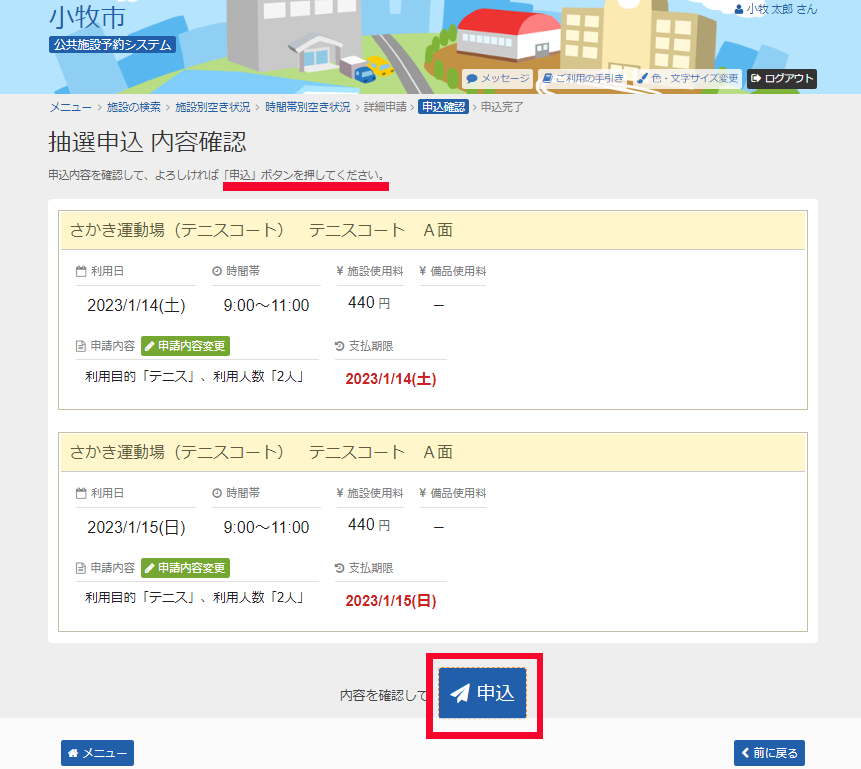Select the highlighted 申込確認 breadcrumb step
861x769 pixels.
(442, 106)
